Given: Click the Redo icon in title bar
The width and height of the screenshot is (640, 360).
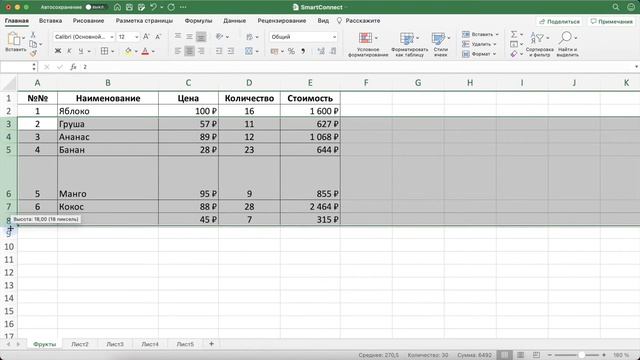Looking at the screenshot, I should pos(171,7).
